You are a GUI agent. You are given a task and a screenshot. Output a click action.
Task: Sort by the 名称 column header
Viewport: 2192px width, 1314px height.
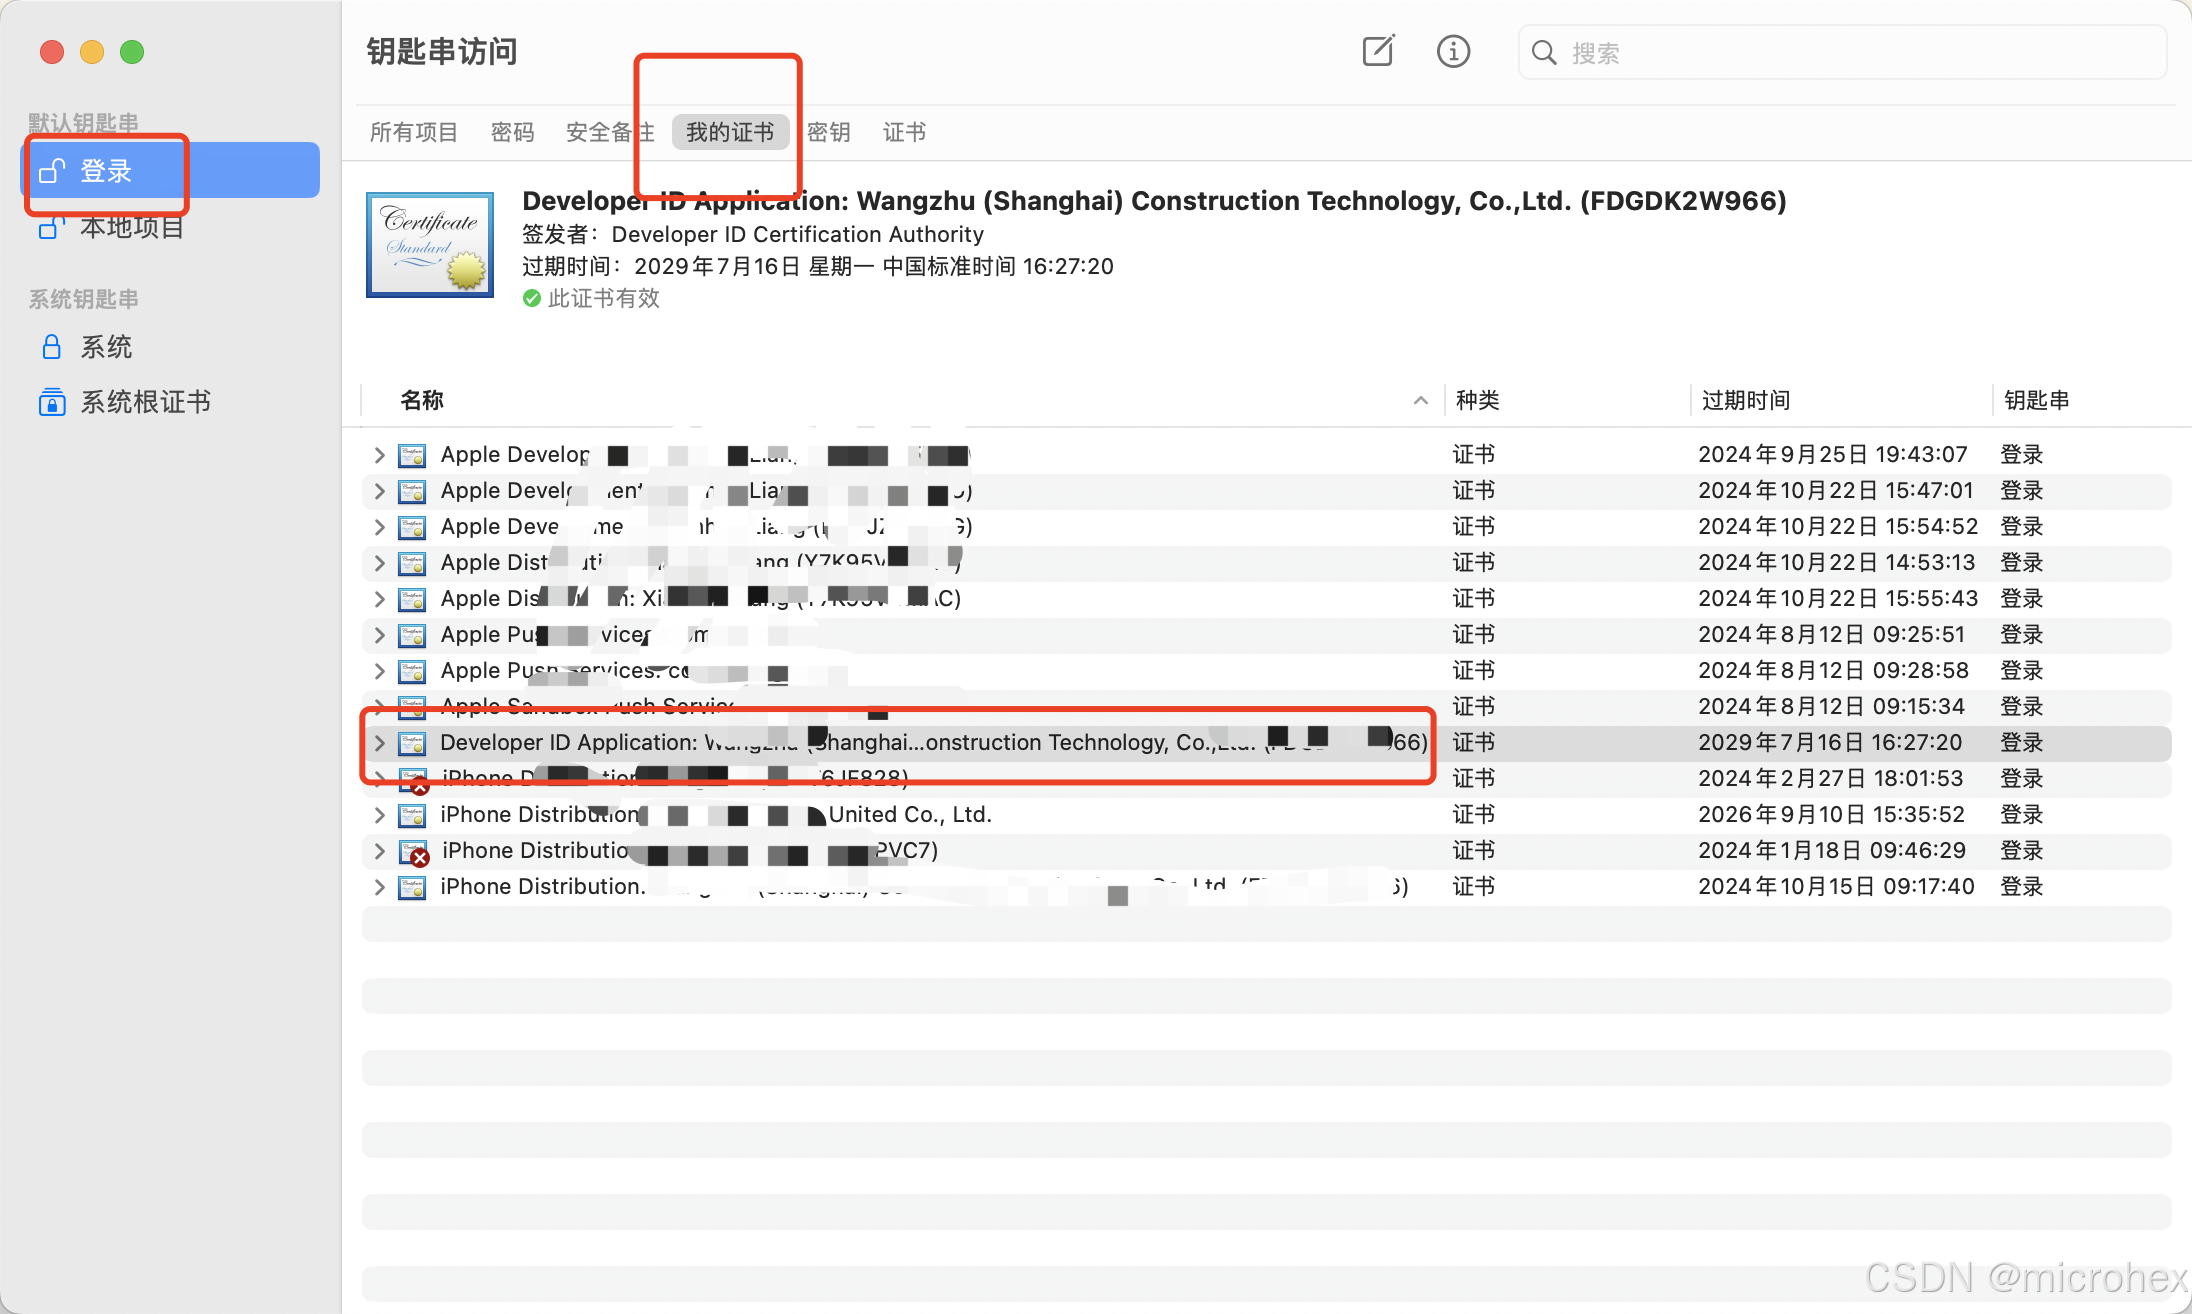click(421, 400)
